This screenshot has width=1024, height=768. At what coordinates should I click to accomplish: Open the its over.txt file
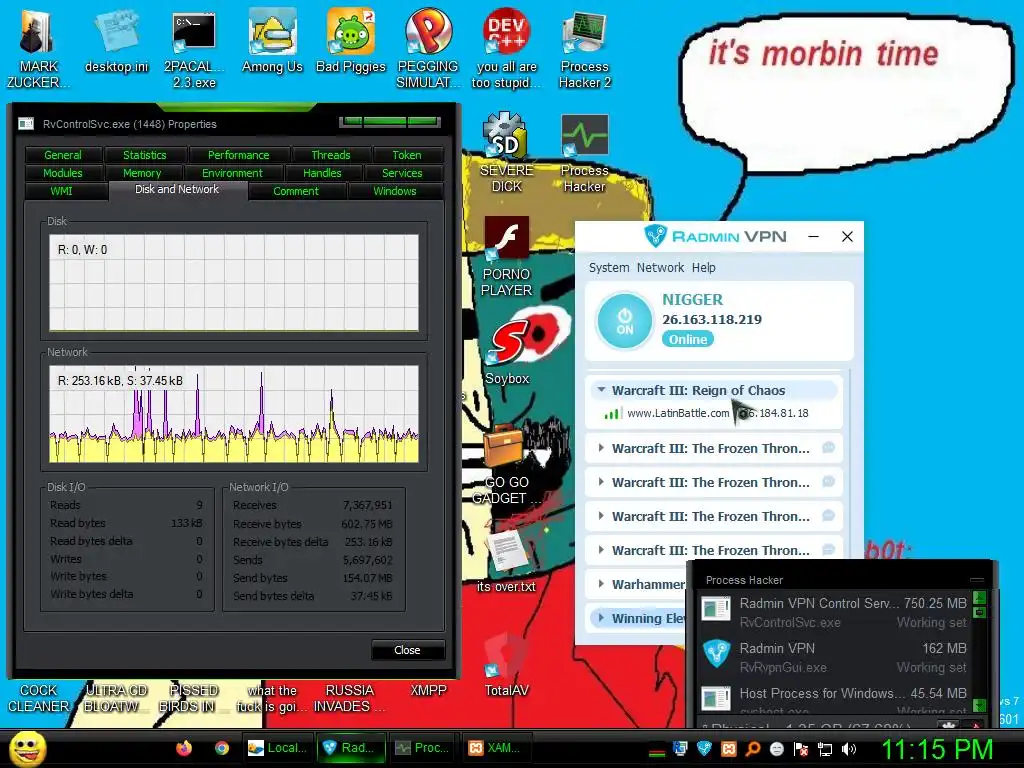(506, 558)
